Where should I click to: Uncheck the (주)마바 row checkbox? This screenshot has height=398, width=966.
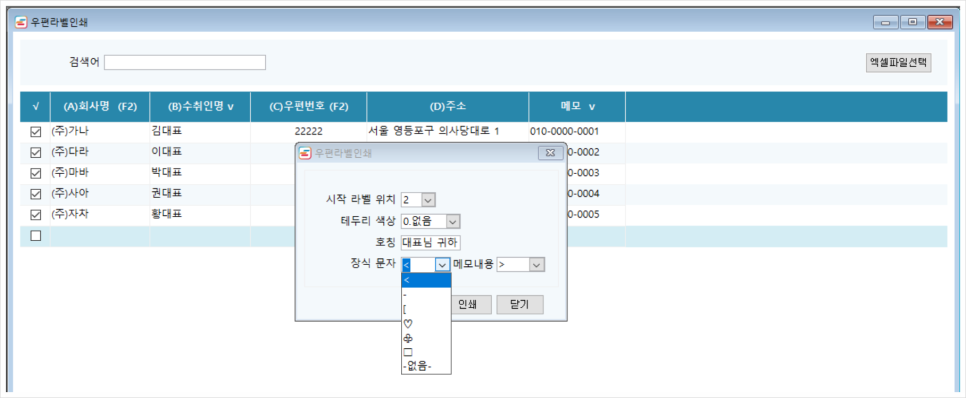click(36, 173)
